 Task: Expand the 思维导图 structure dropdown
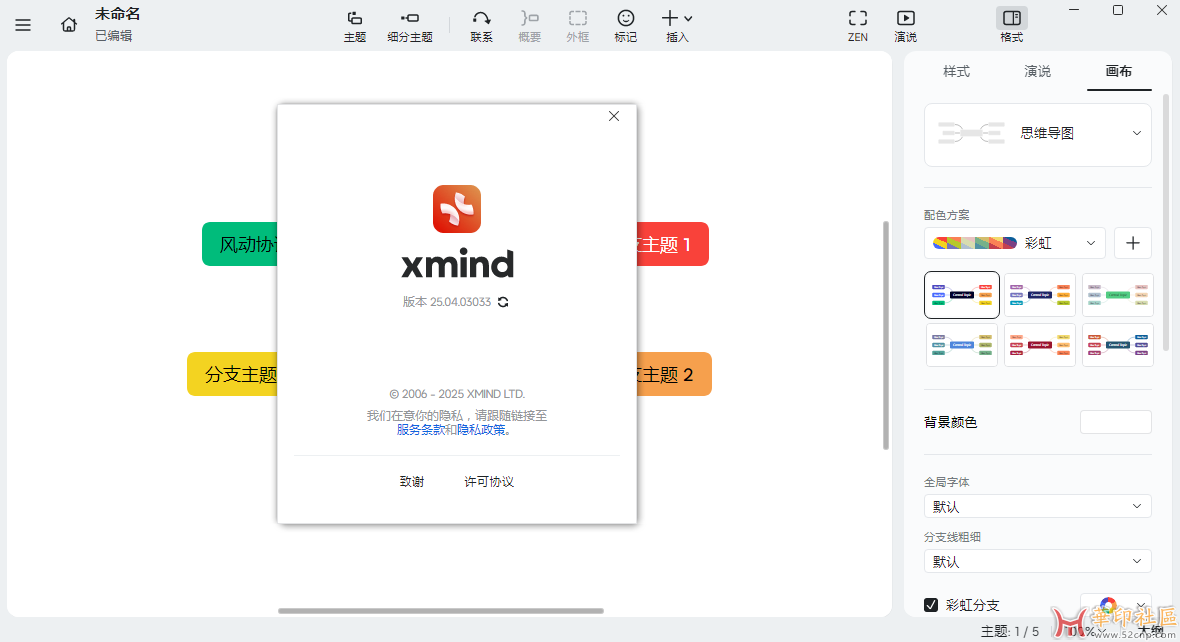click(x=1038, y=134)
